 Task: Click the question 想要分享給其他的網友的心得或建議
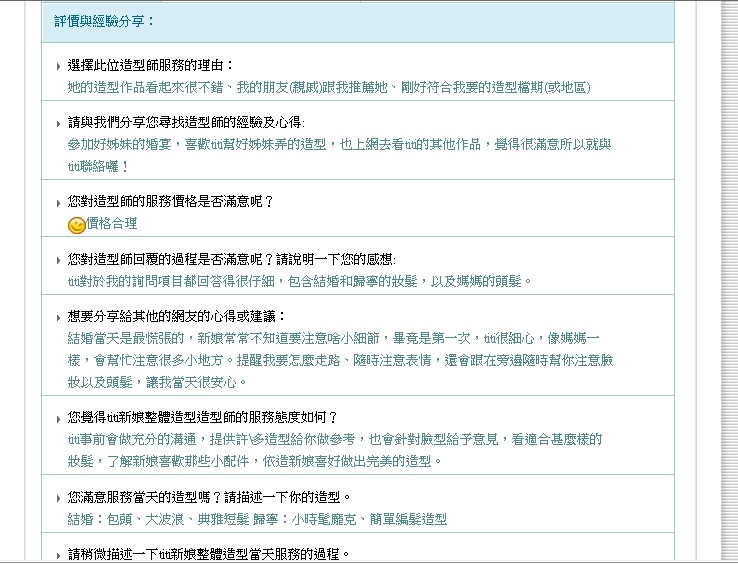click(x=177, y=316)
